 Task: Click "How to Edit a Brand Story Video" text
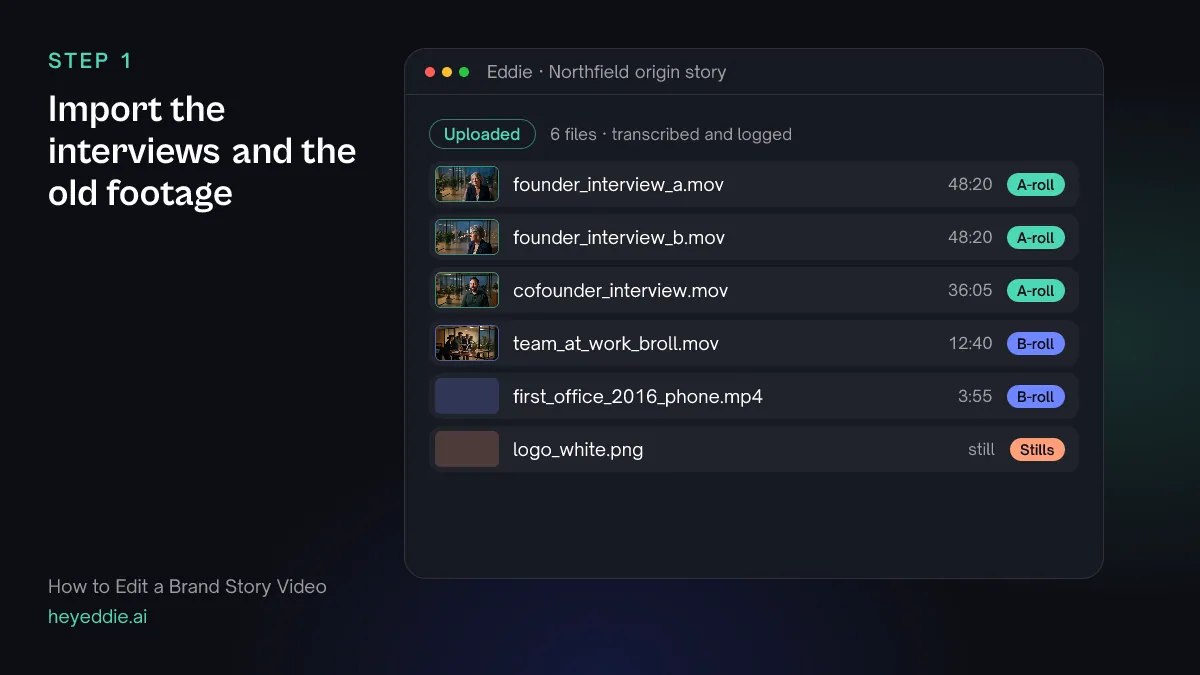[187, 587]
